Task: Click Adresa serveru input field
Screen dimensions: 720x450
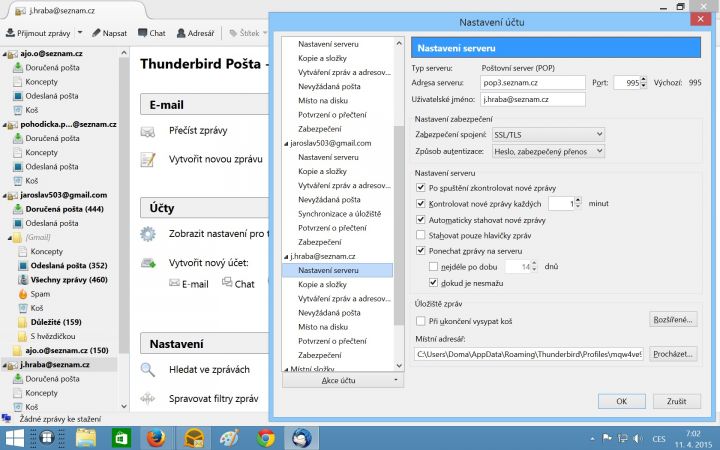Action: [533, 83]
